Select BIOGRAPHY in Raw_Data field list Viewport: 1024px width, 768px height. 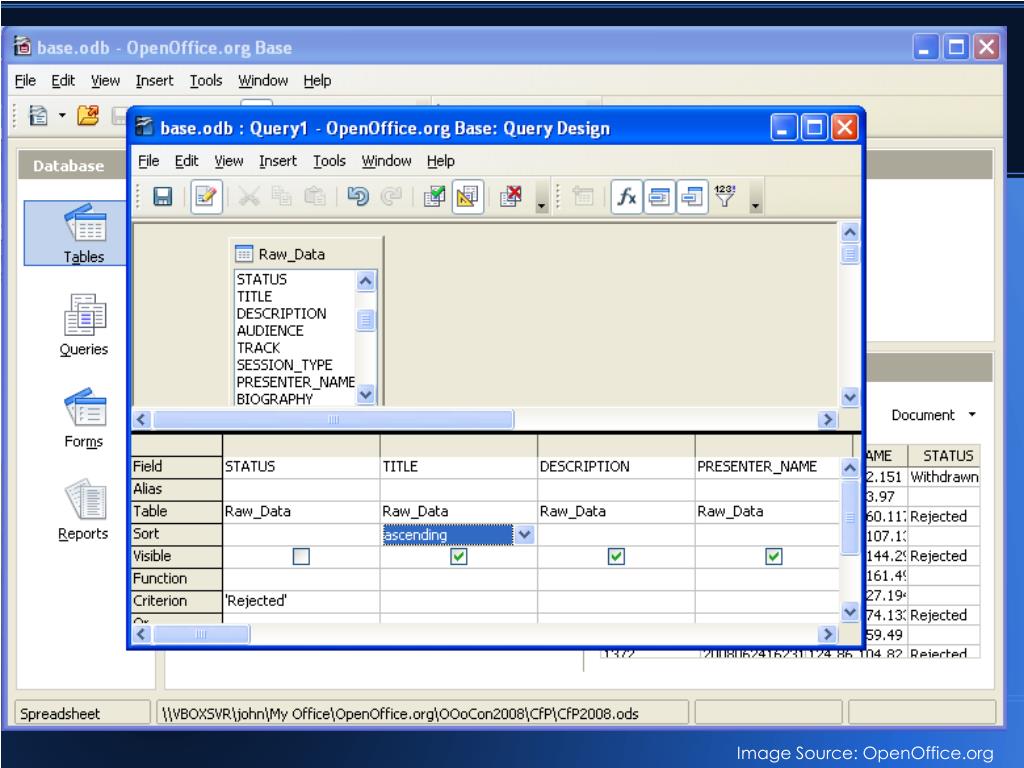click(x=274, y=398)
